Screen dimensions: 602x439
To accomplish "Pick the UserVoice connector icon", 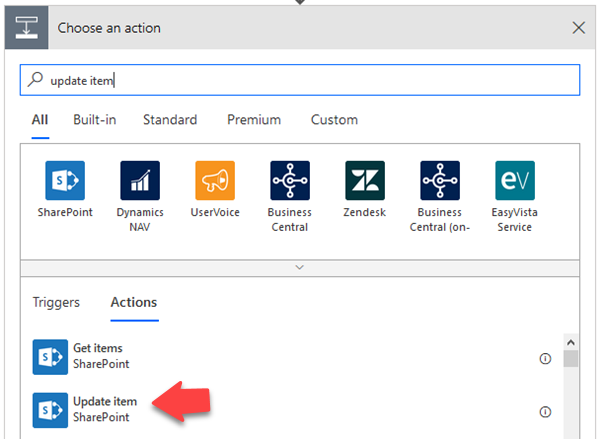I will tap(215, 181).
